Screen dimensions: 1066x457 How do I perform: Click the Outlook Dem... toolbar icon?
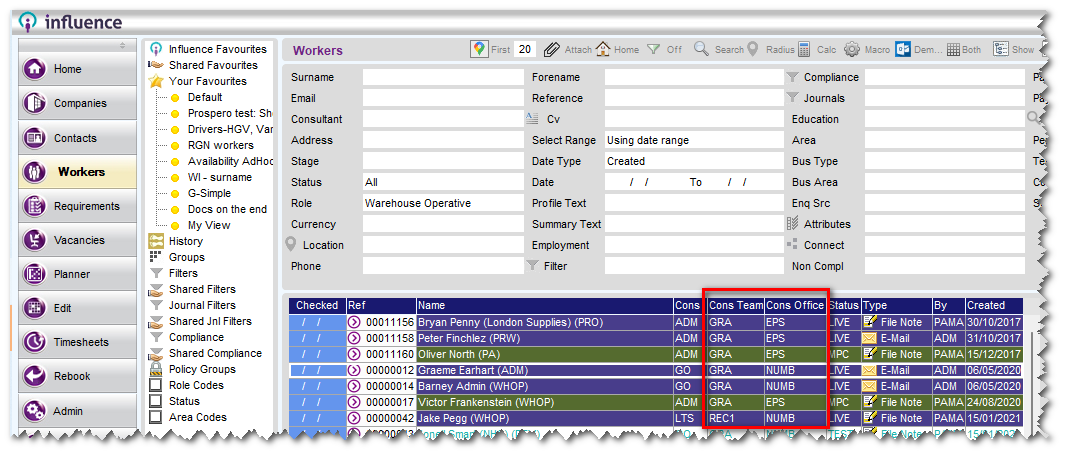[903, 49]
